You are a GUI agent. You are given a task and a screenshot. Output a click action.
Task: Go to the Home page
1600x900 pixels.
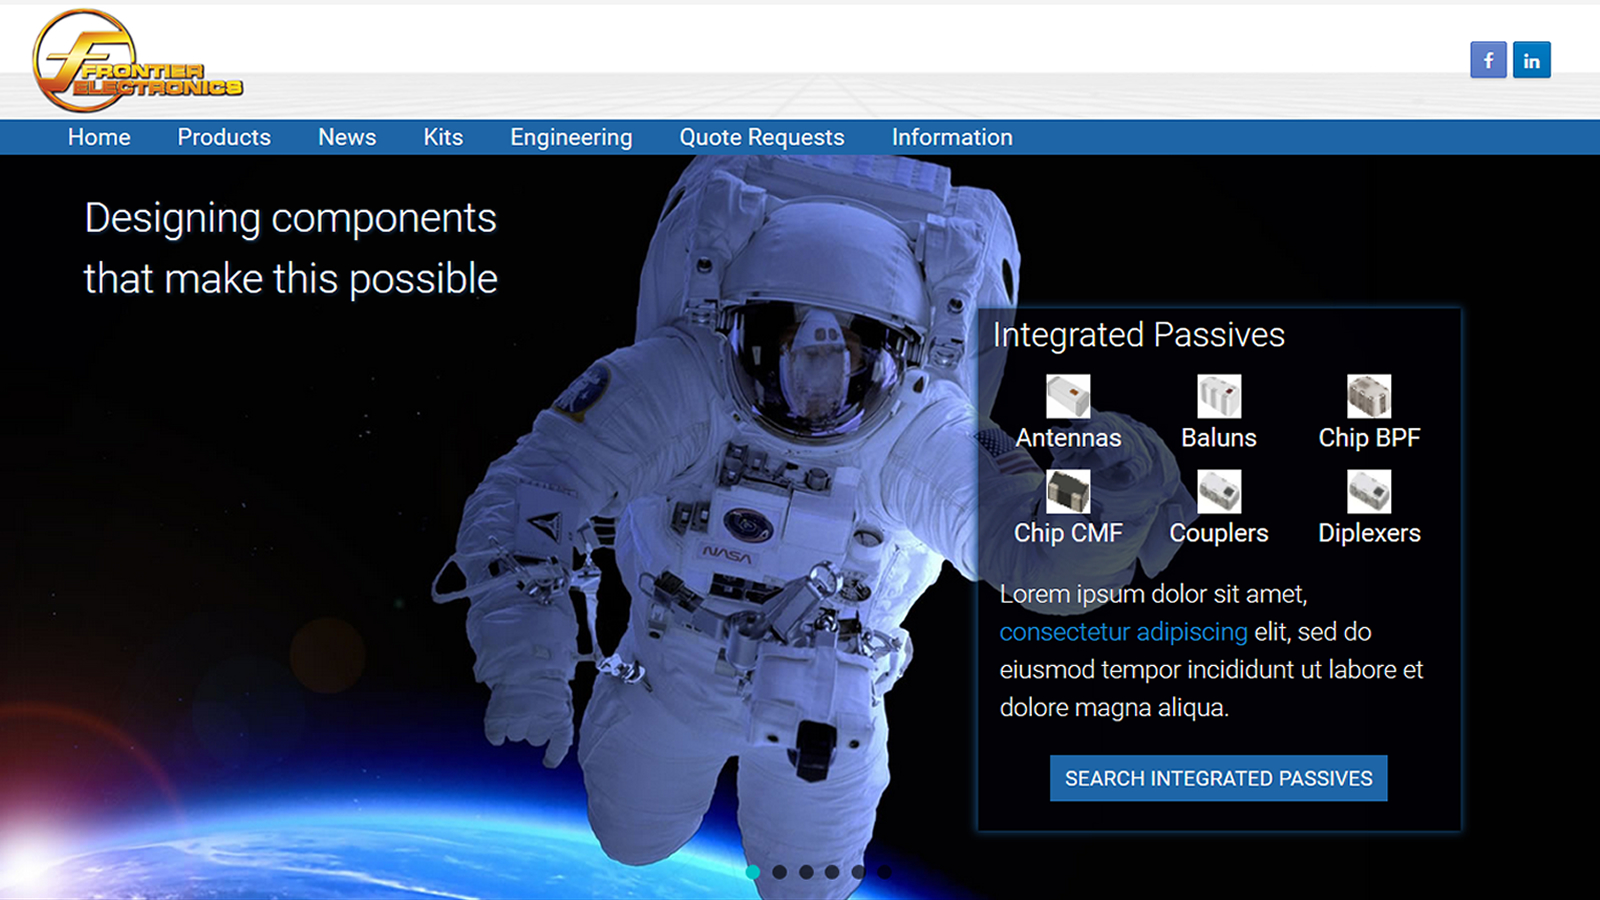pos(99,137)
